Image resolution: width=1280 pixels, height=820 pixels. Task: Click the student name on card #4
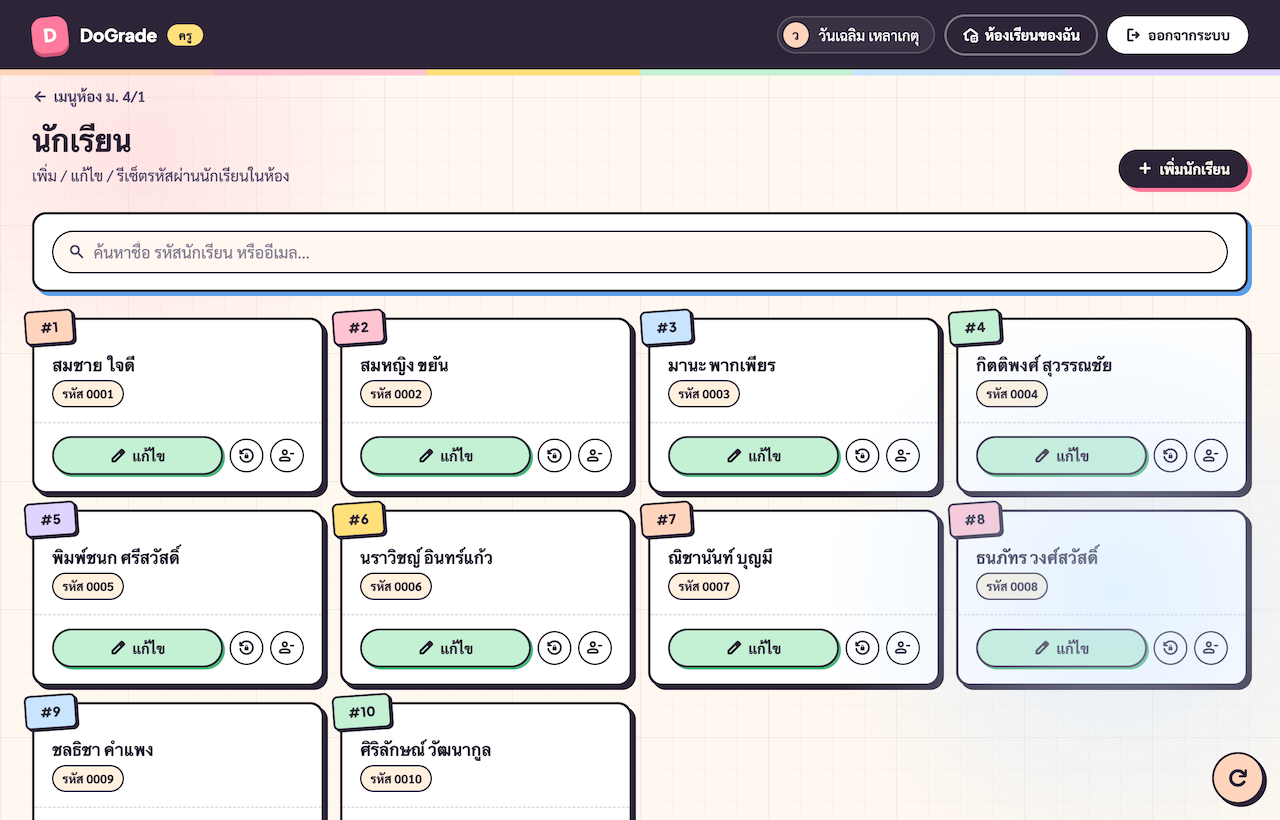1044,365
